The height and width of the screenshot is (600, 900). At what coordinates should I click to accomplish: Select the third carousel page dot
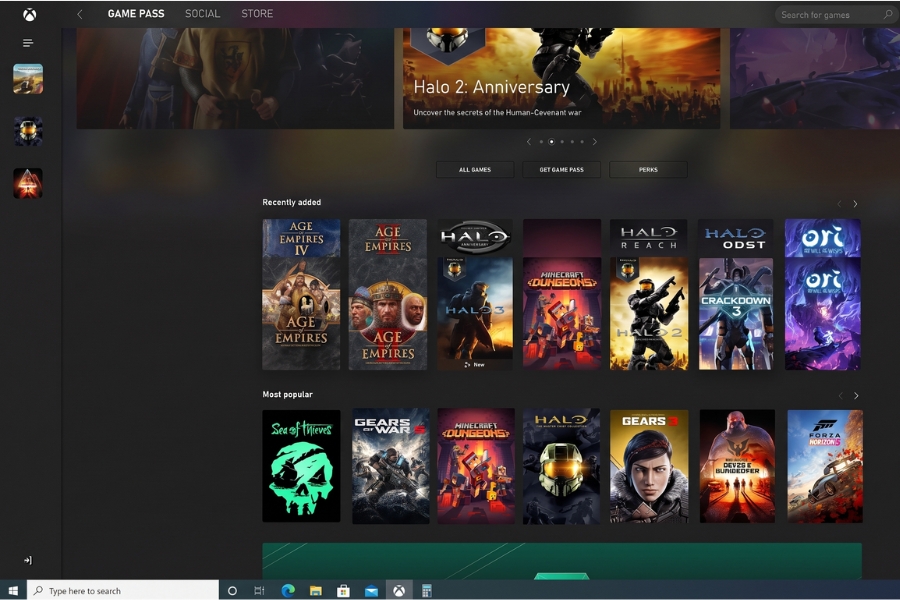(562, 142)
